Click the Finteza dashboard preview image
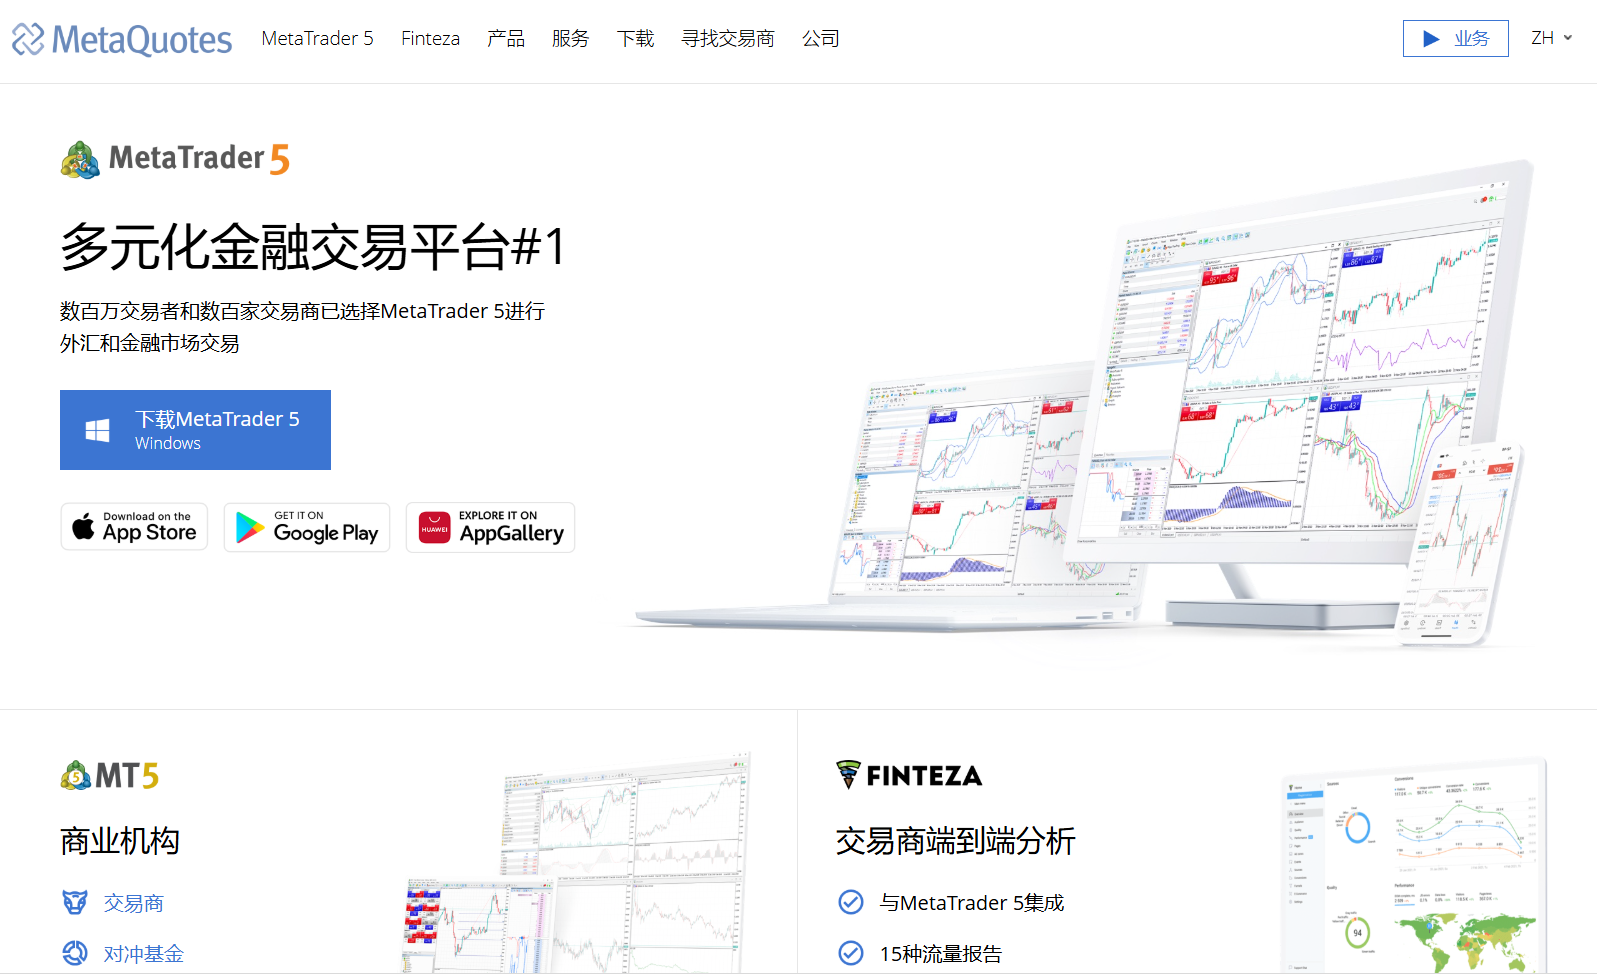 click(1413, 866)
